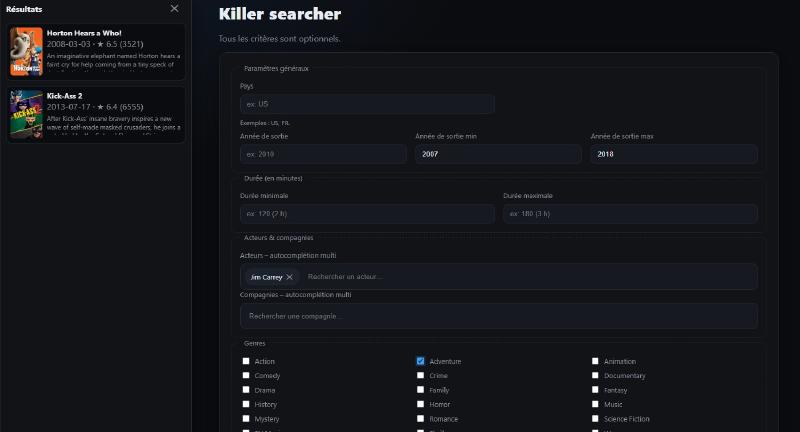
Task: Click the Durée (en minutes) section label
Action: (273, 179)
